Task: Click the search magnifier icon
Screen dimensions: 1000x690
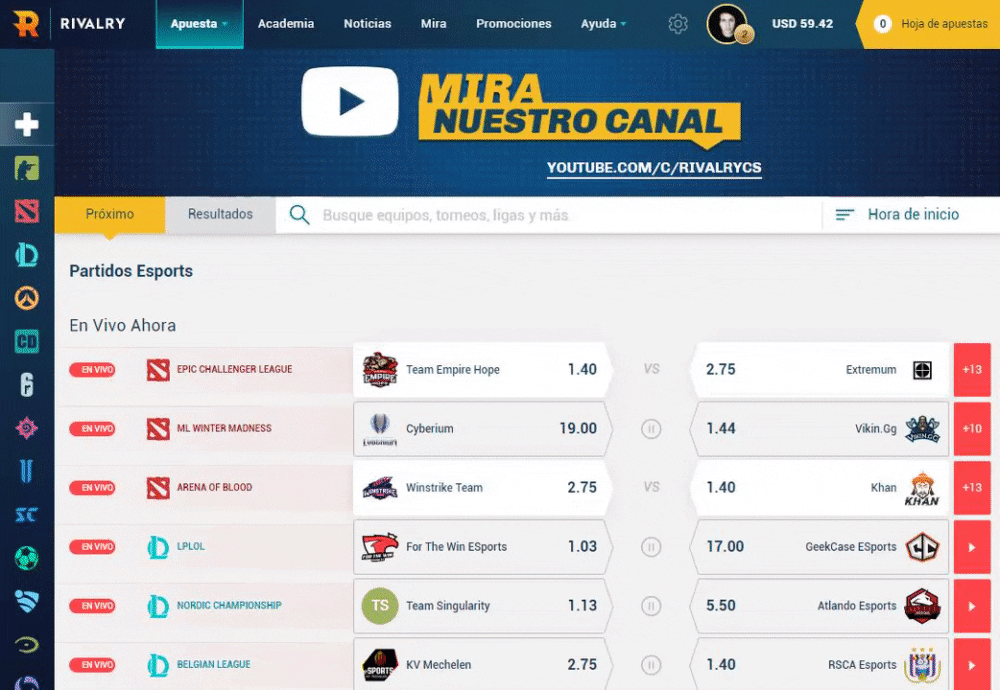Action: (299, 215)
